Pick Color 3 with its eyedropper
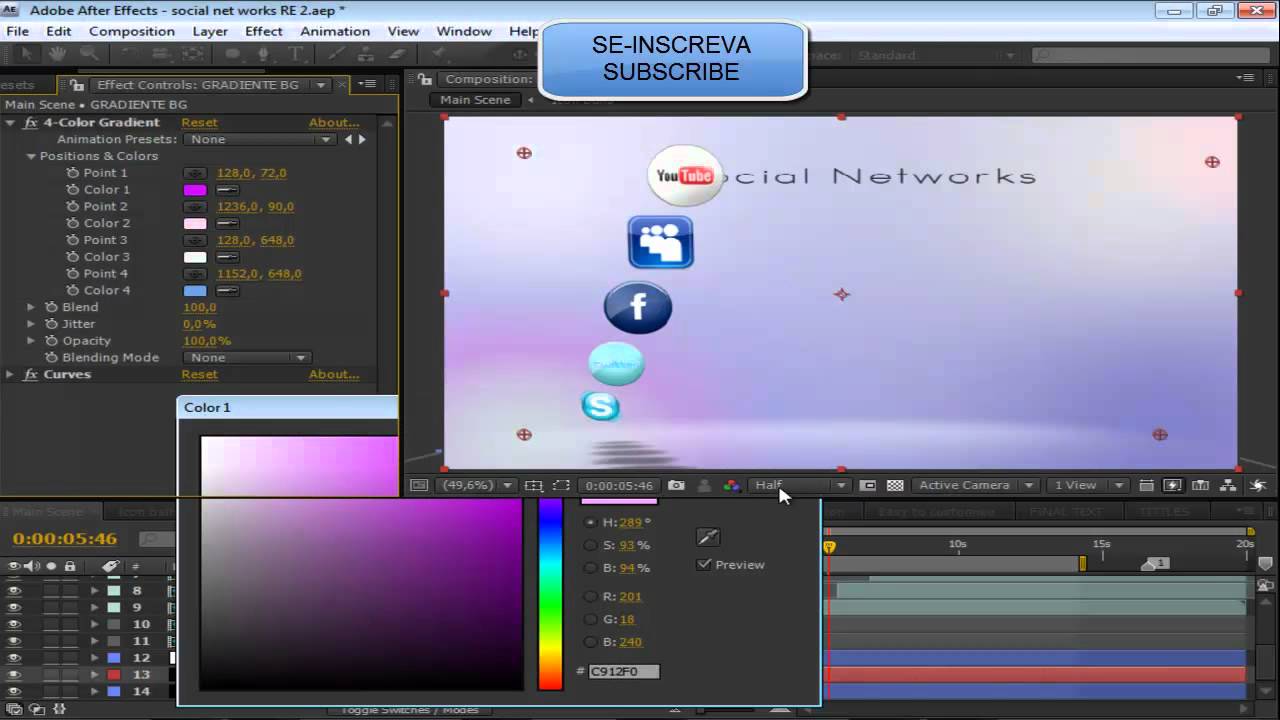 [x=228, y=257]
